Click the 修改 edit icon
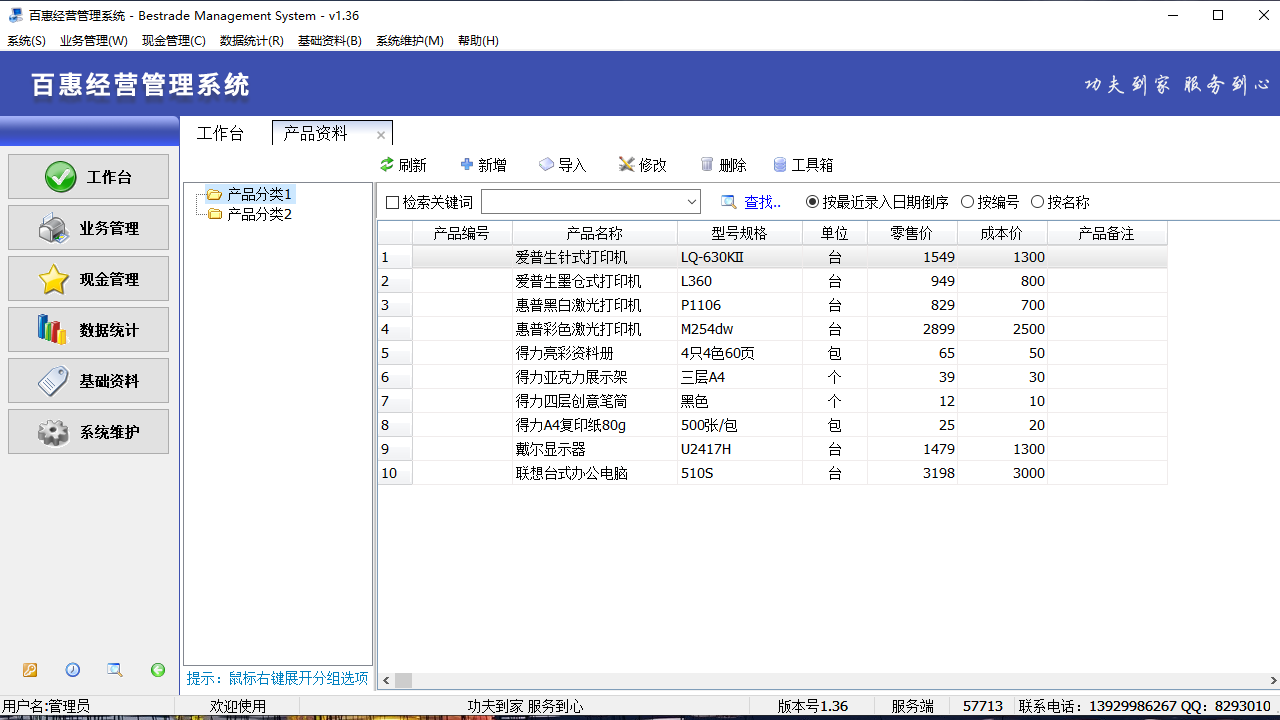 (x=641, y=164)
